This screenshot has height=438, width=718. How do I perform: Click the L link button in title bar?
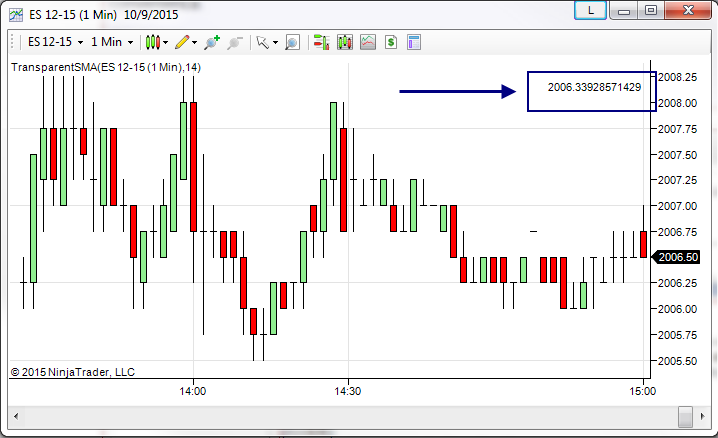[591, 10]
